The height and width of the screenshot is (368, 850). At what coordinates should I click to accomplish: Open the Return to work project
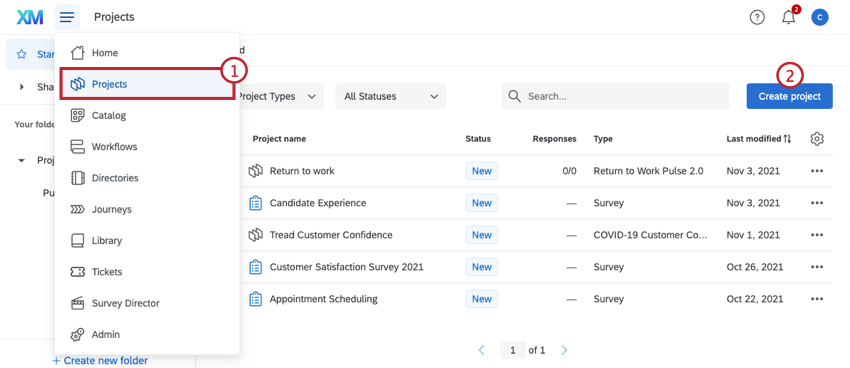click(302, 171)
